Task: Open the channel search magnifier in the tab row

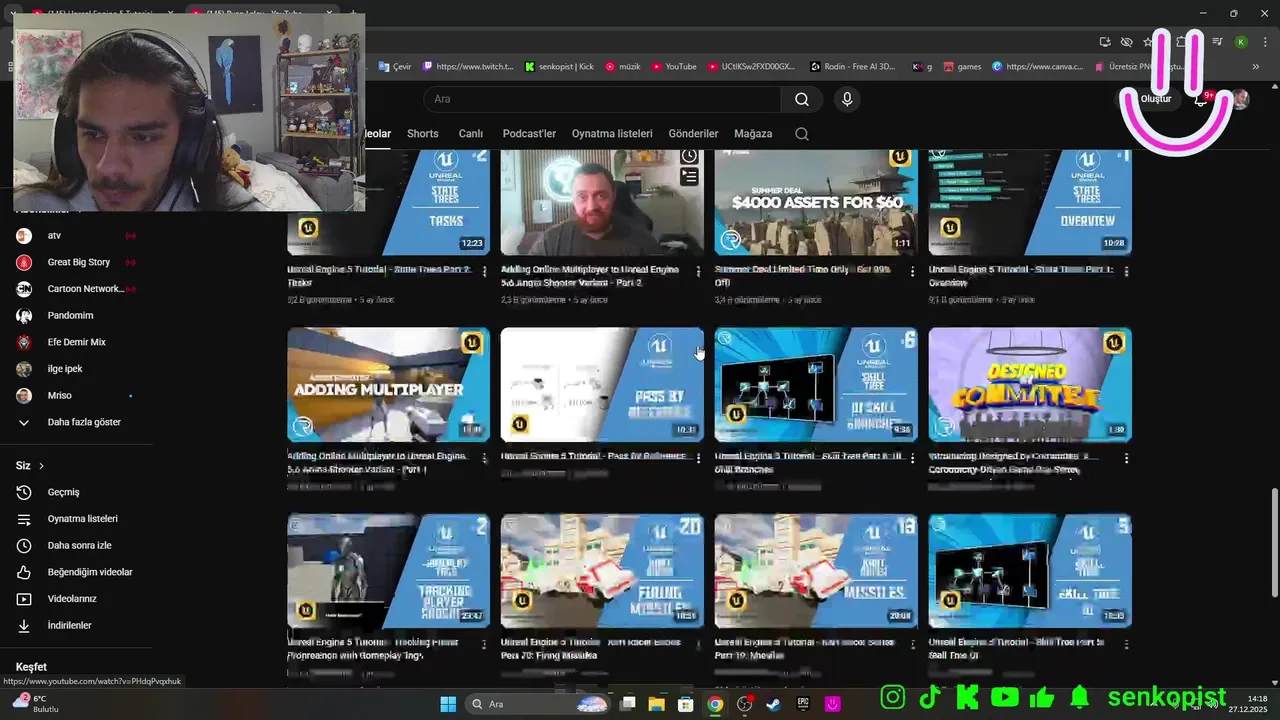Action: tap(802, 134)
